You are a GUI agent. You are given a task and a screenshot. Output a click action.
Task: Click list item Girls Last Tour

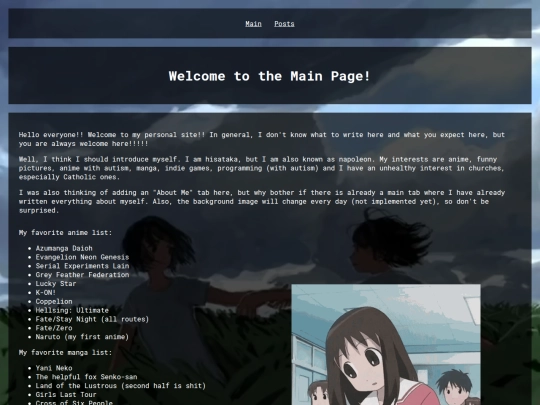point(66,395)
